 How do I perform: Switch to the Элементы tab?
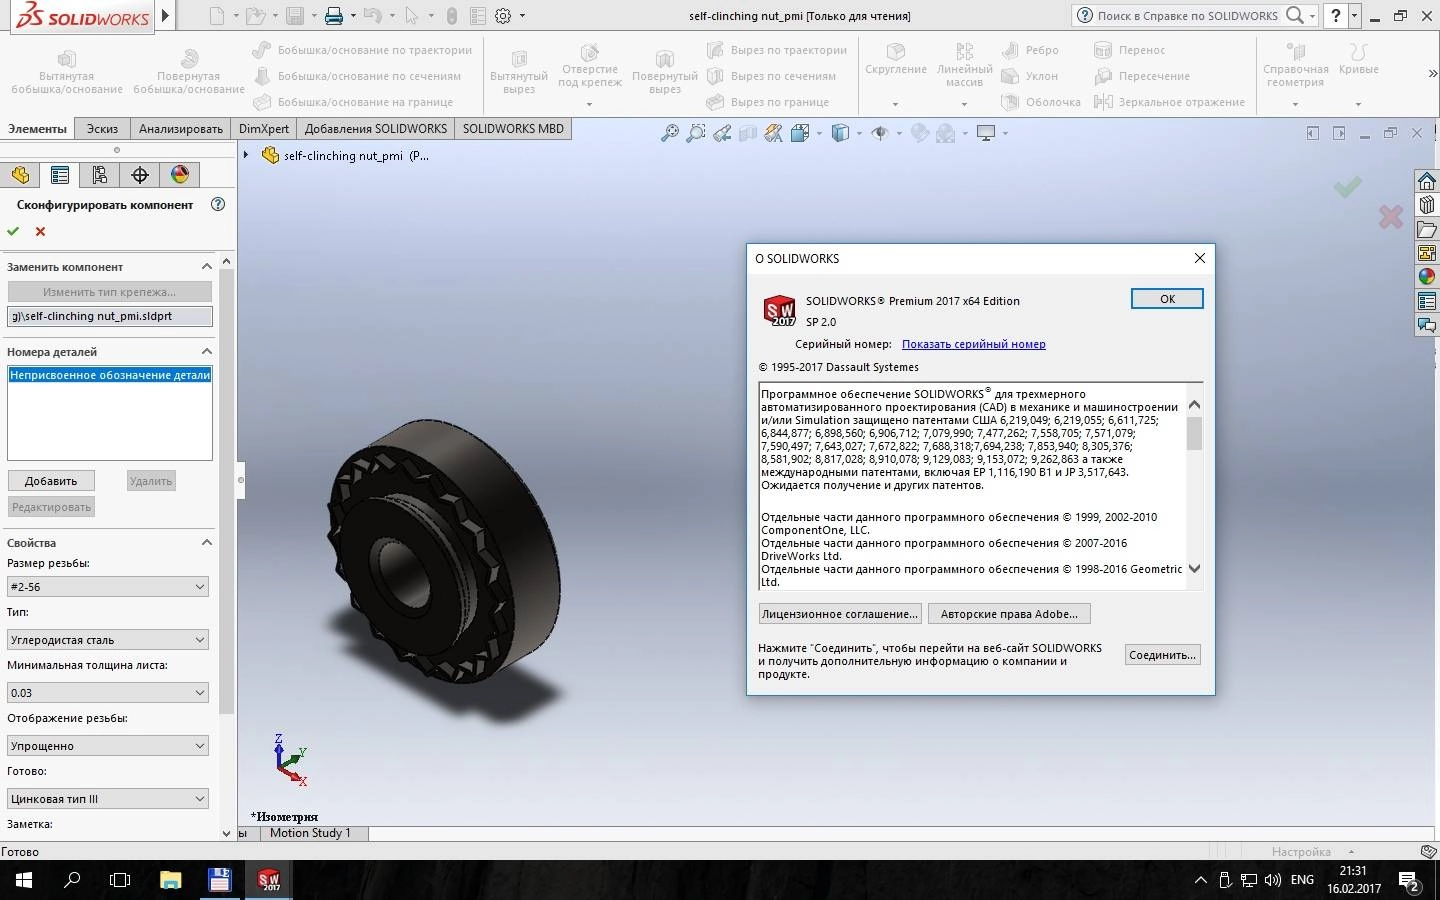37,129
